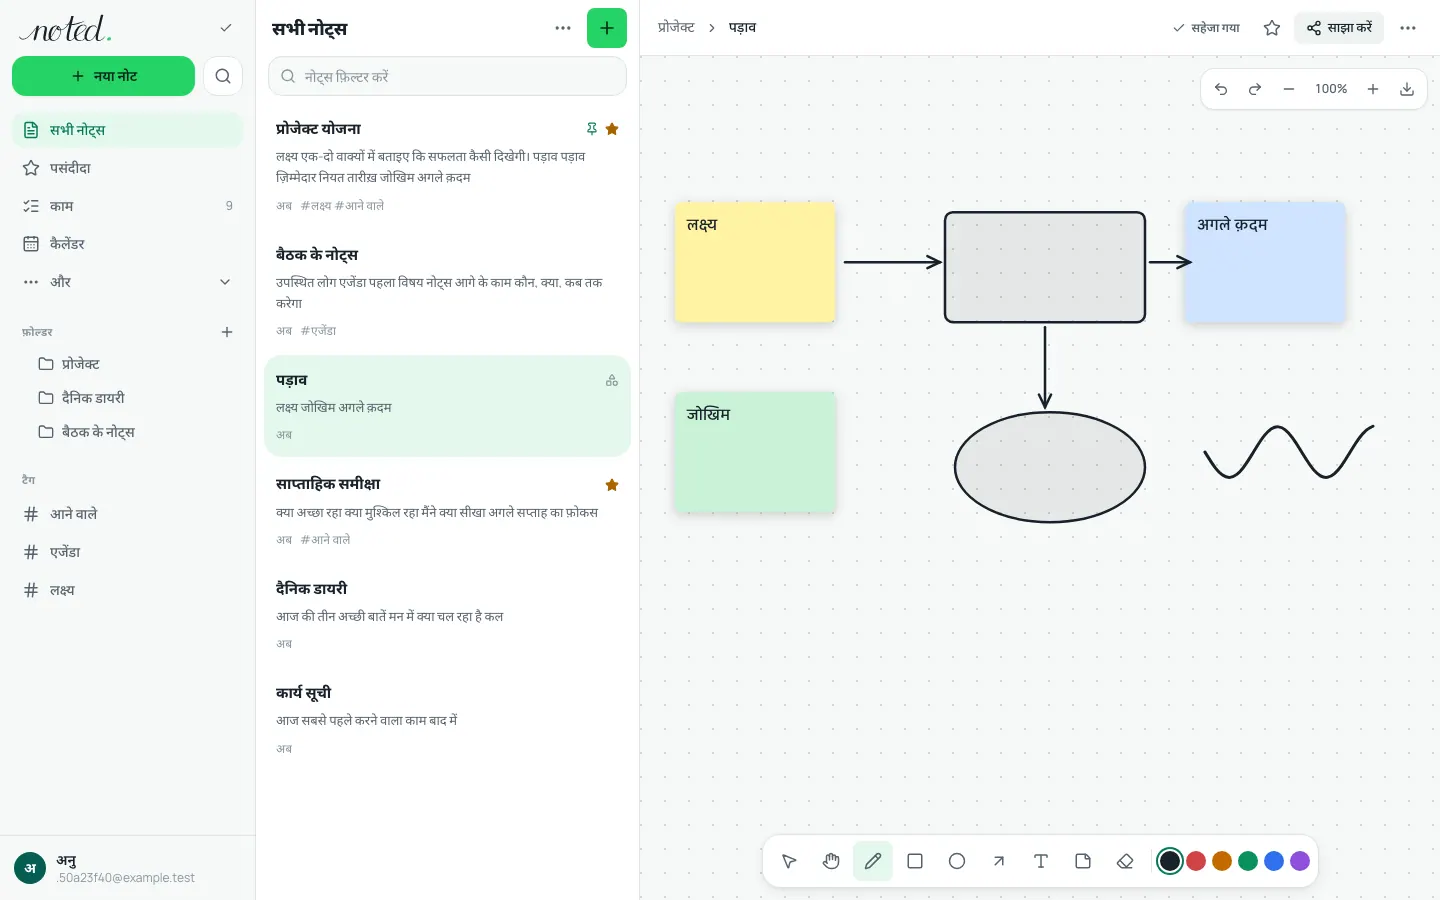Open सभी नोट्स in sidebar

coord(127,130)
